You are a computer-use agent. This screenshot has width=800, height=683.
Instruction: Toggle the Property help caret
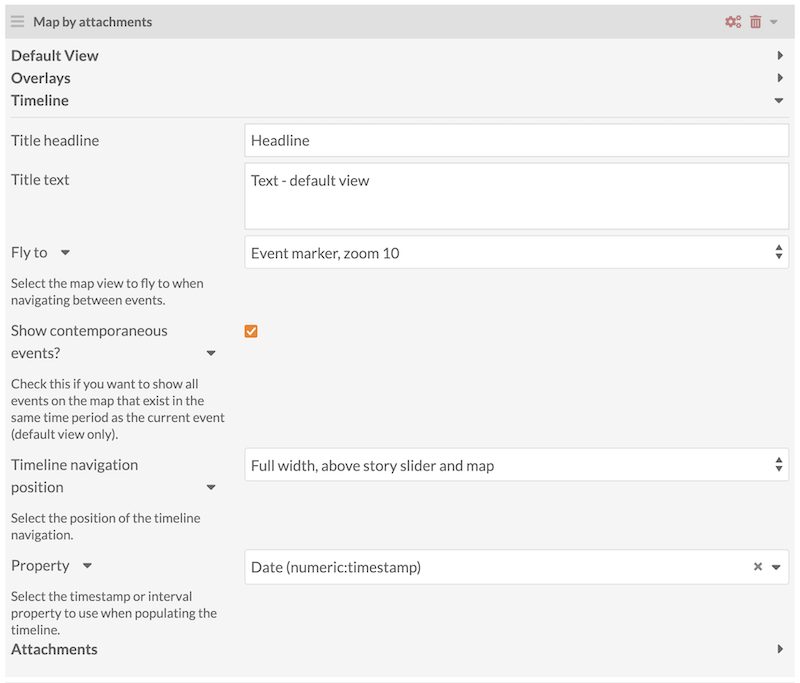(87, 566)
